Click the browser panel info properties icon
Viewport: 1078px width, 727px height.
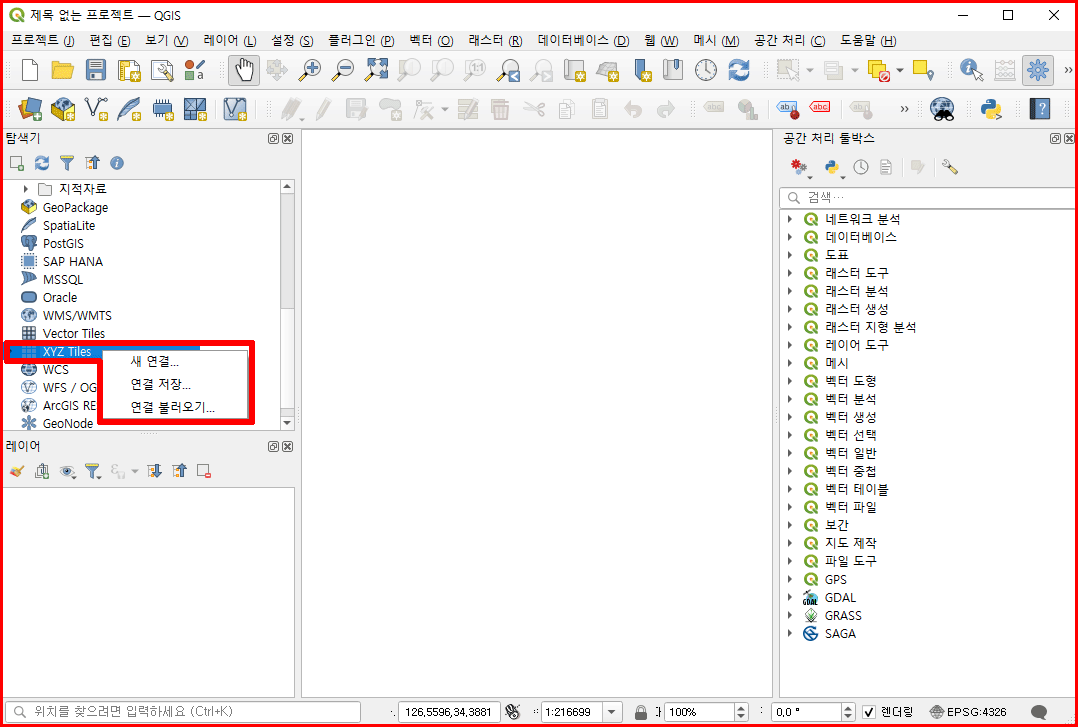pyautogui.click(x=117, y=163)
